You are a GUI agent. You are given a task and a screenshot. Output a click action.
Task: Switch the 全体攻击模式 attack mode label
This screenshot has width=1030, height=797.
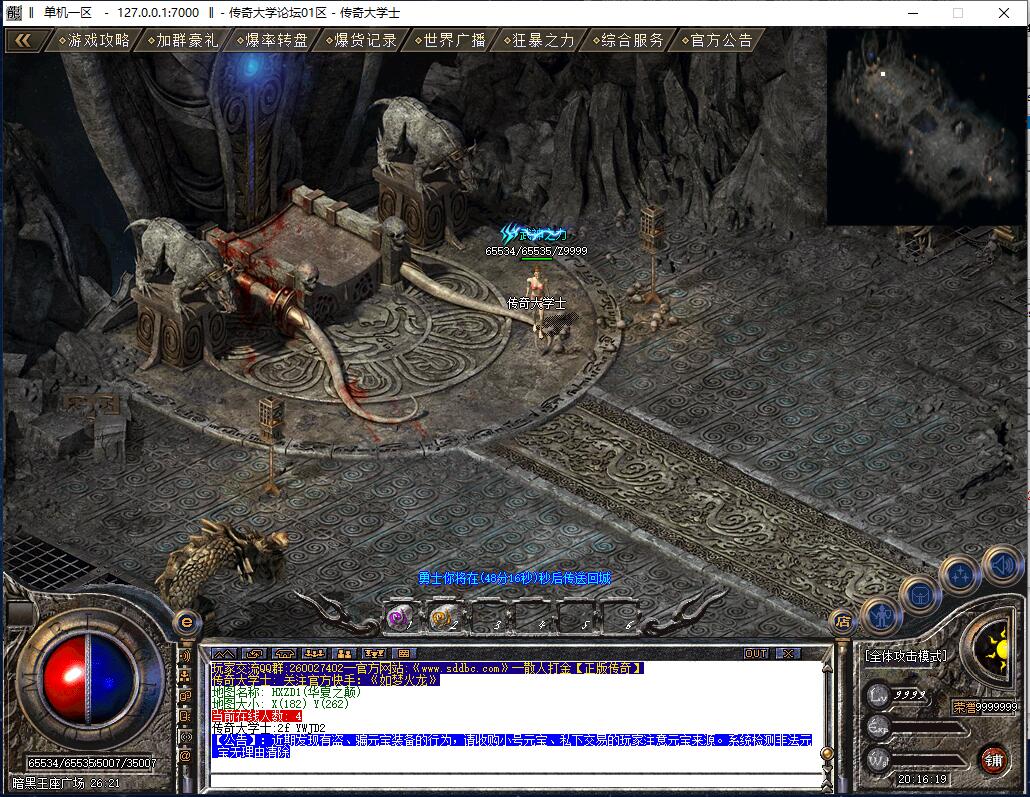tap(906, 656)
